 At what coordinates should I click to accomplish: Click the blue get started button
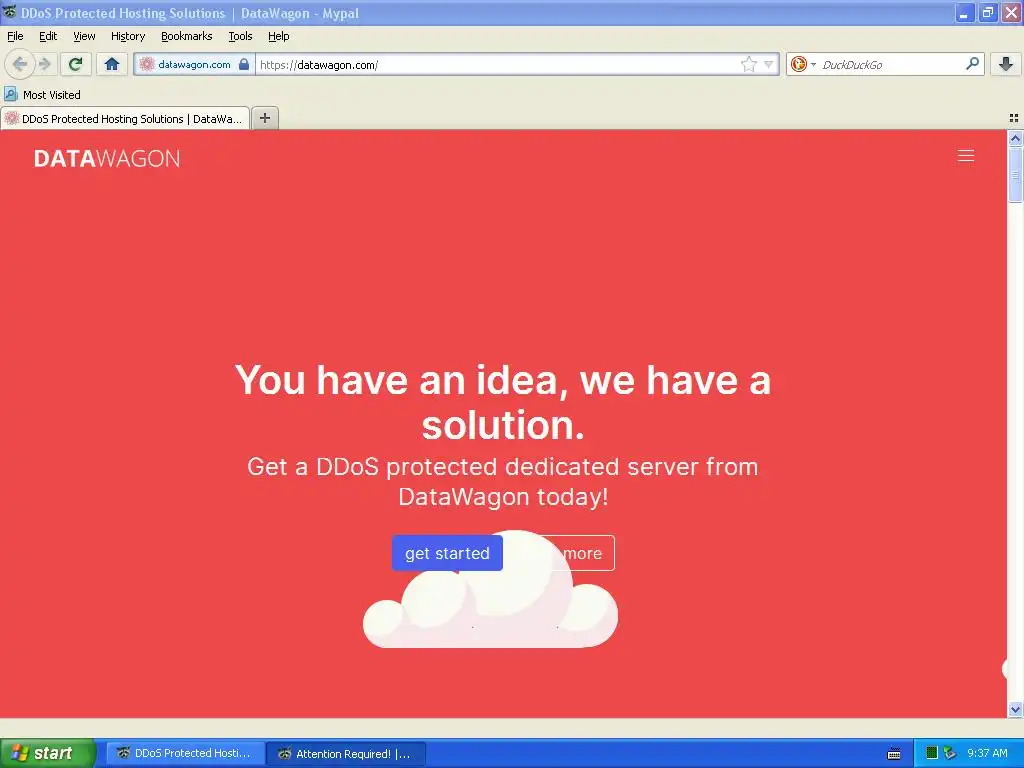(x=447, y=553)
